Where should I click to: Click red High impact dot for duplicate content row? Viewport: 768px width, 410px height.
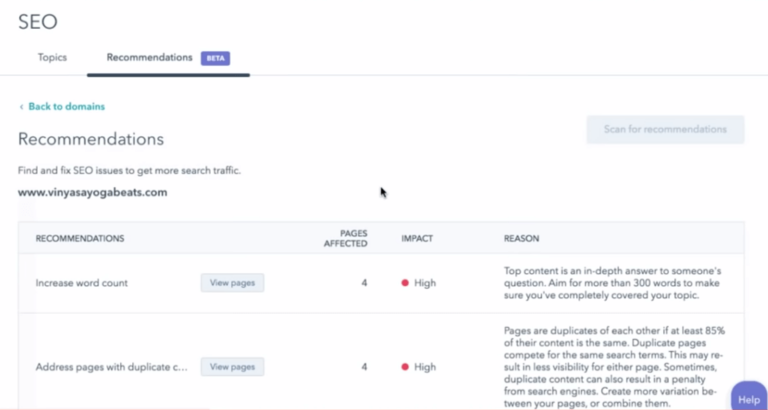(405, 367)
